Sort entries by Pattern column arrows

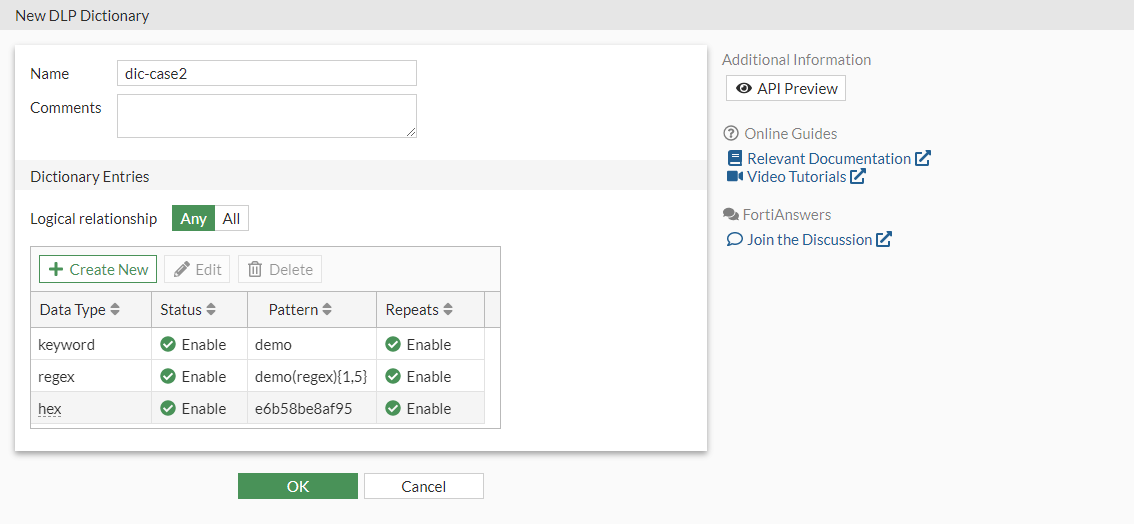[327, 310]
